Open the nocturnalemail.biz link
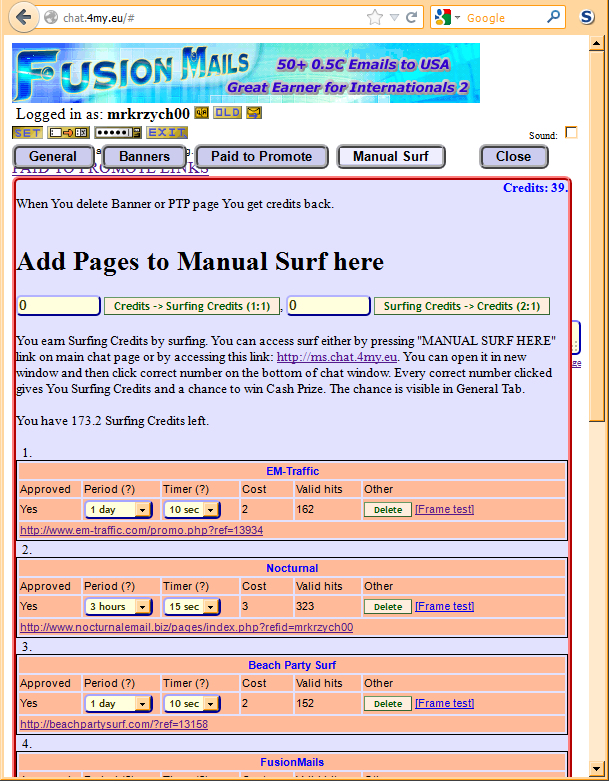The image size is (609, 781). click(187, 627)
